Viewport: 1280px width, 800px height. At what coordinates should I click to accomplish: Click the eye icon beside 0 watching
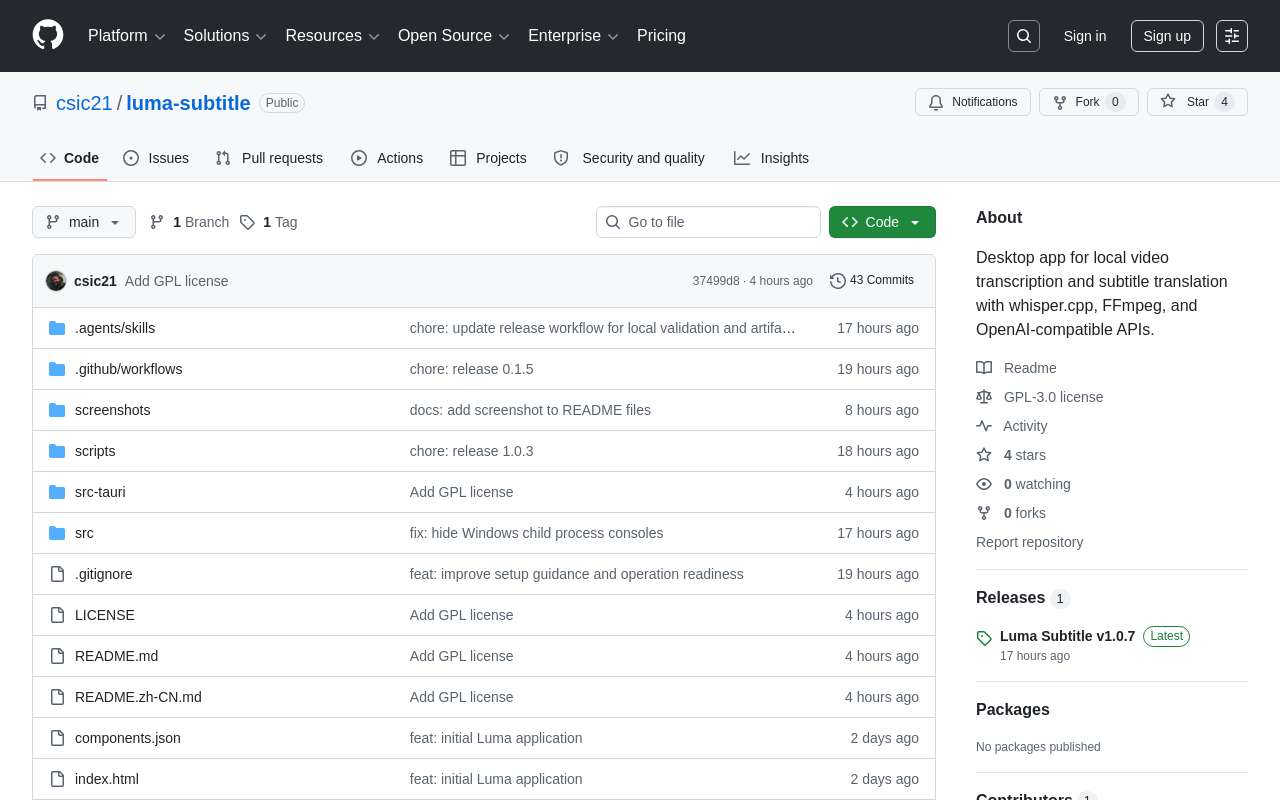pos(984,484)
